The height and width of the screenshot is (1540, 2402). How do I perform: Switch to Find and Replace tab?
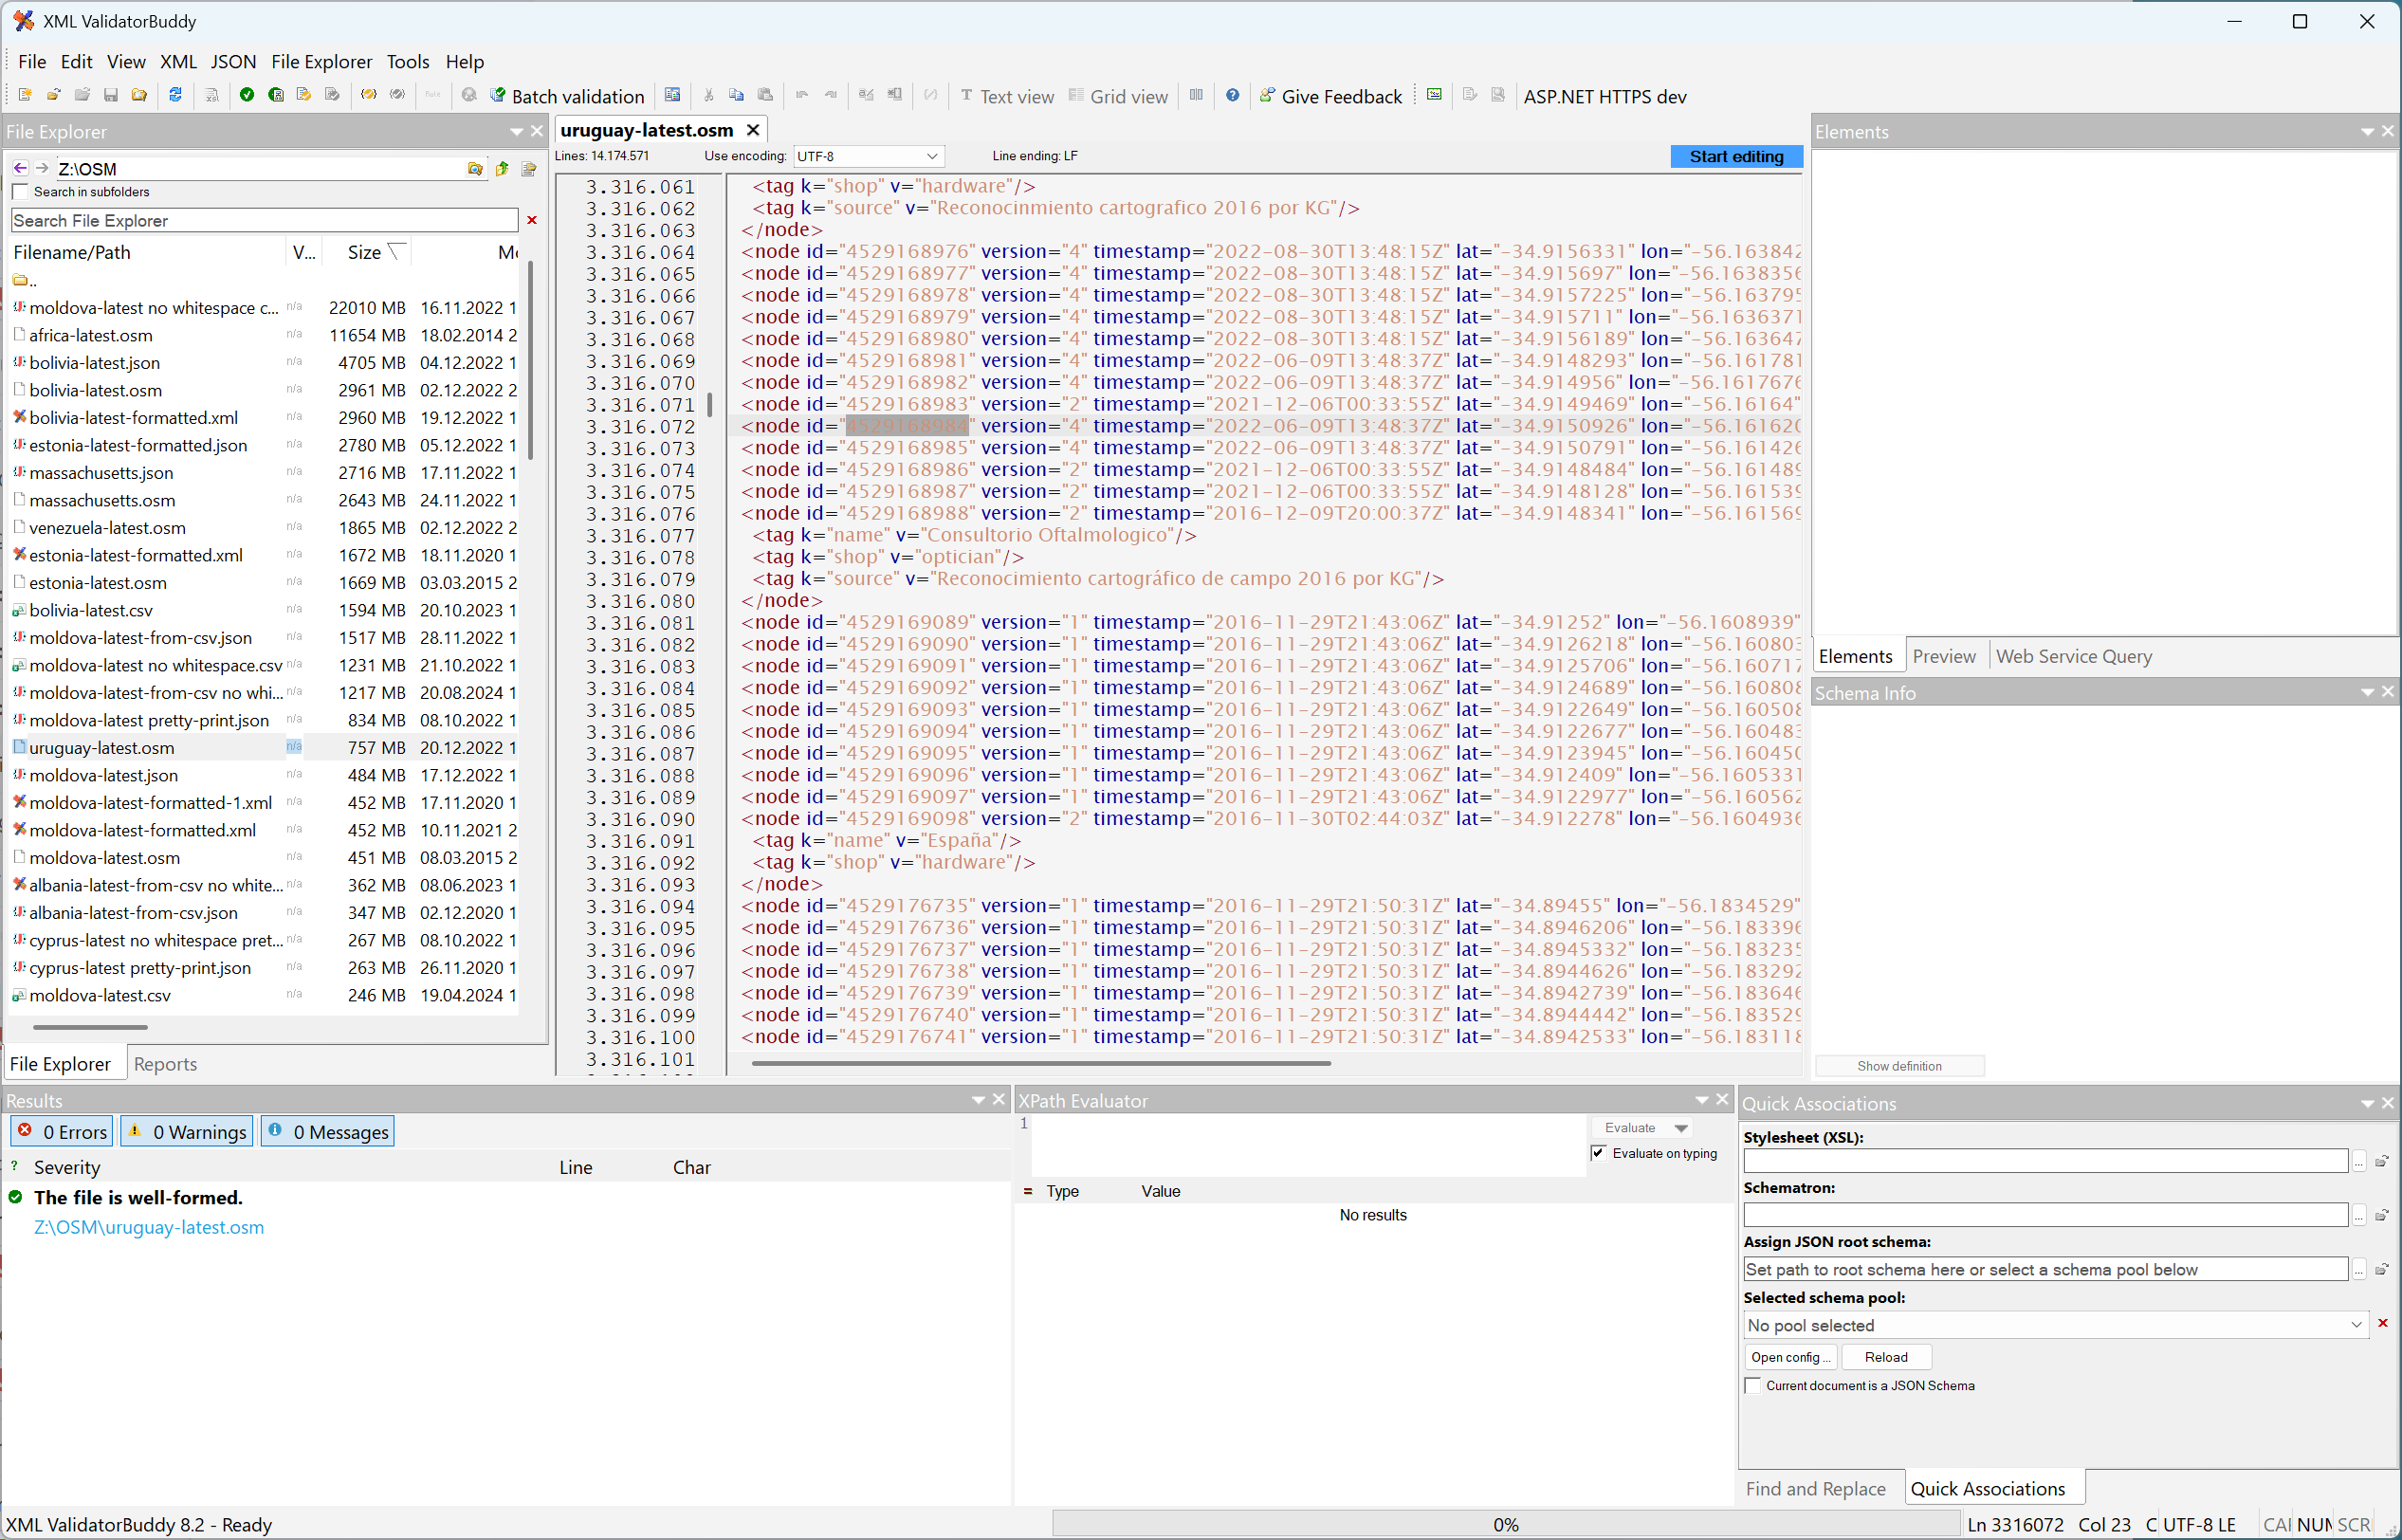pyautogui.click(x=1815, y=1489)
